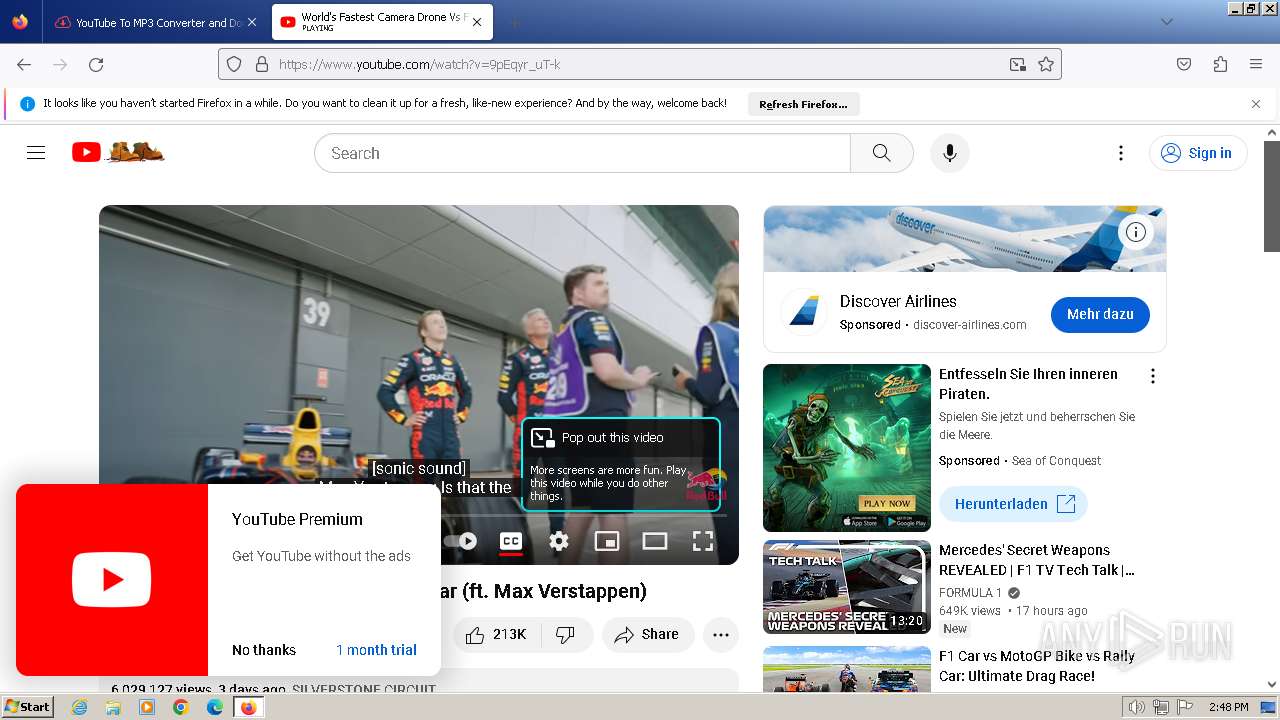Reload the current page
Image resolution: width=1280 pixels, height=720 pixels.
pyautogui.click(x=96, y=64)
